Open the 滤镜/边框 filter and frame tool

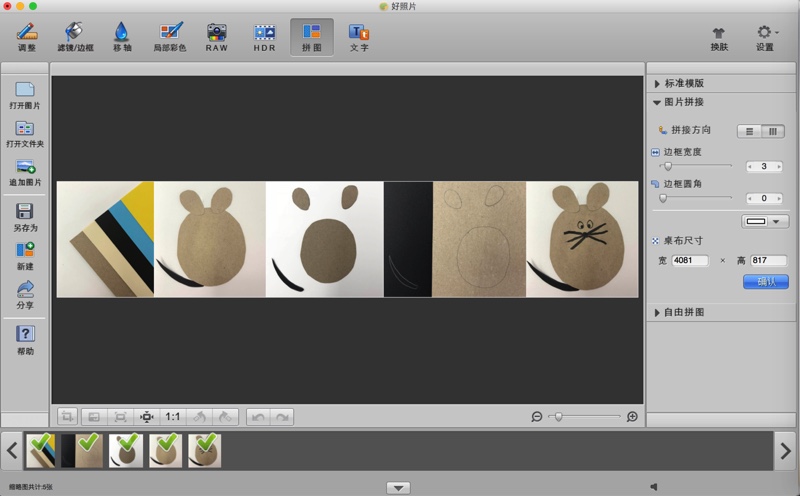75,37
